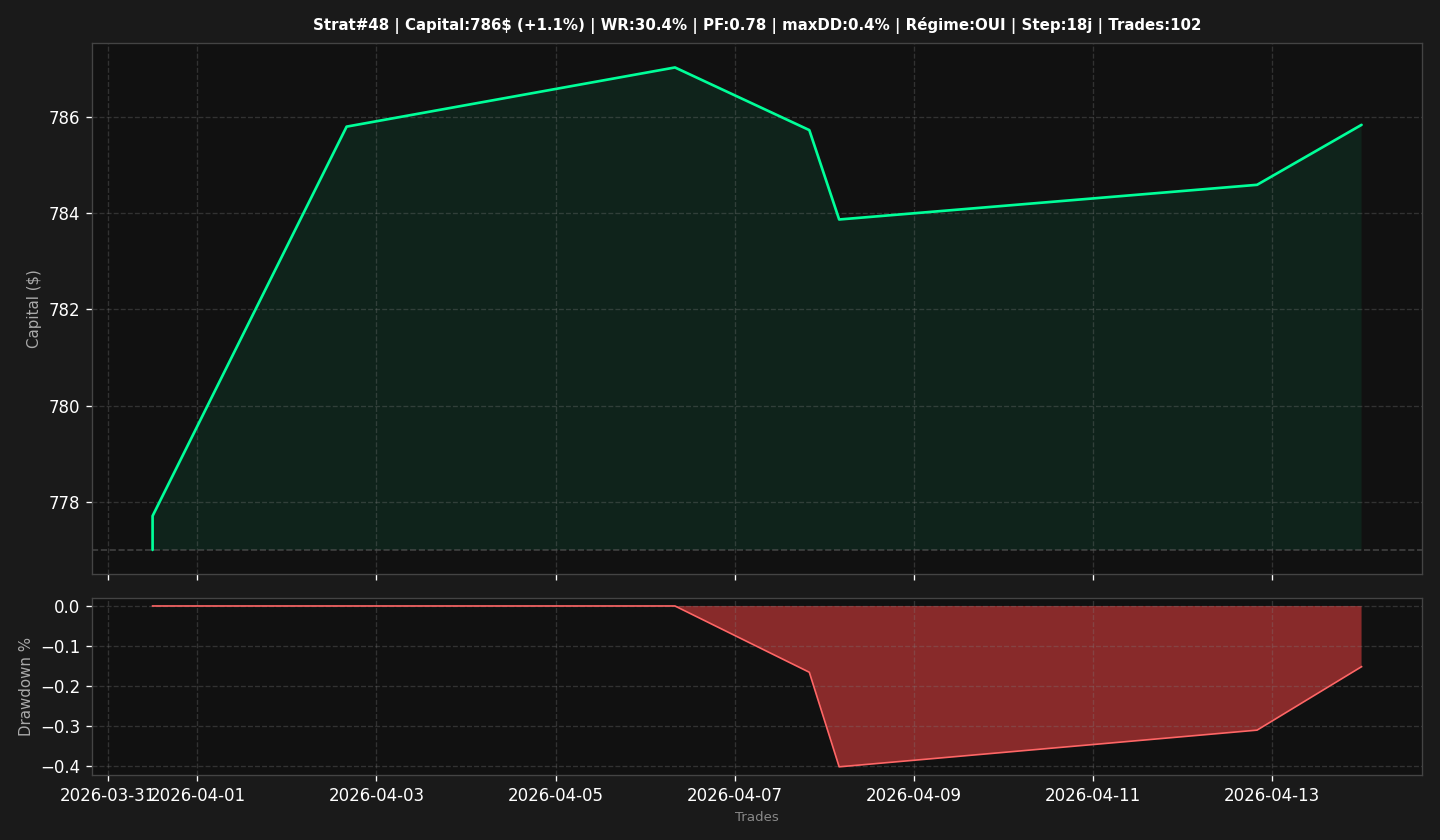1440x840 pixels.
Task: Pick the "-0.3" drawdown axis tick
Action: (62, 727)
